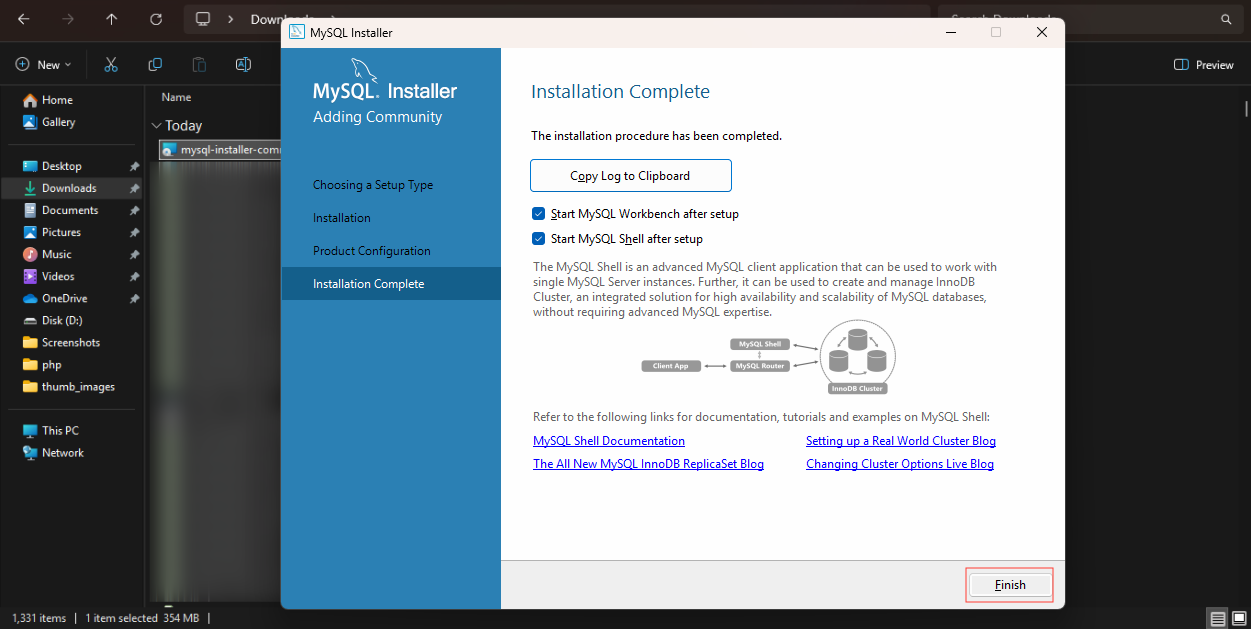The width and height of the screenshot is (1251, 629).
Task: Unpin Desktop using its pin icon
Action: tap(134, 166)
